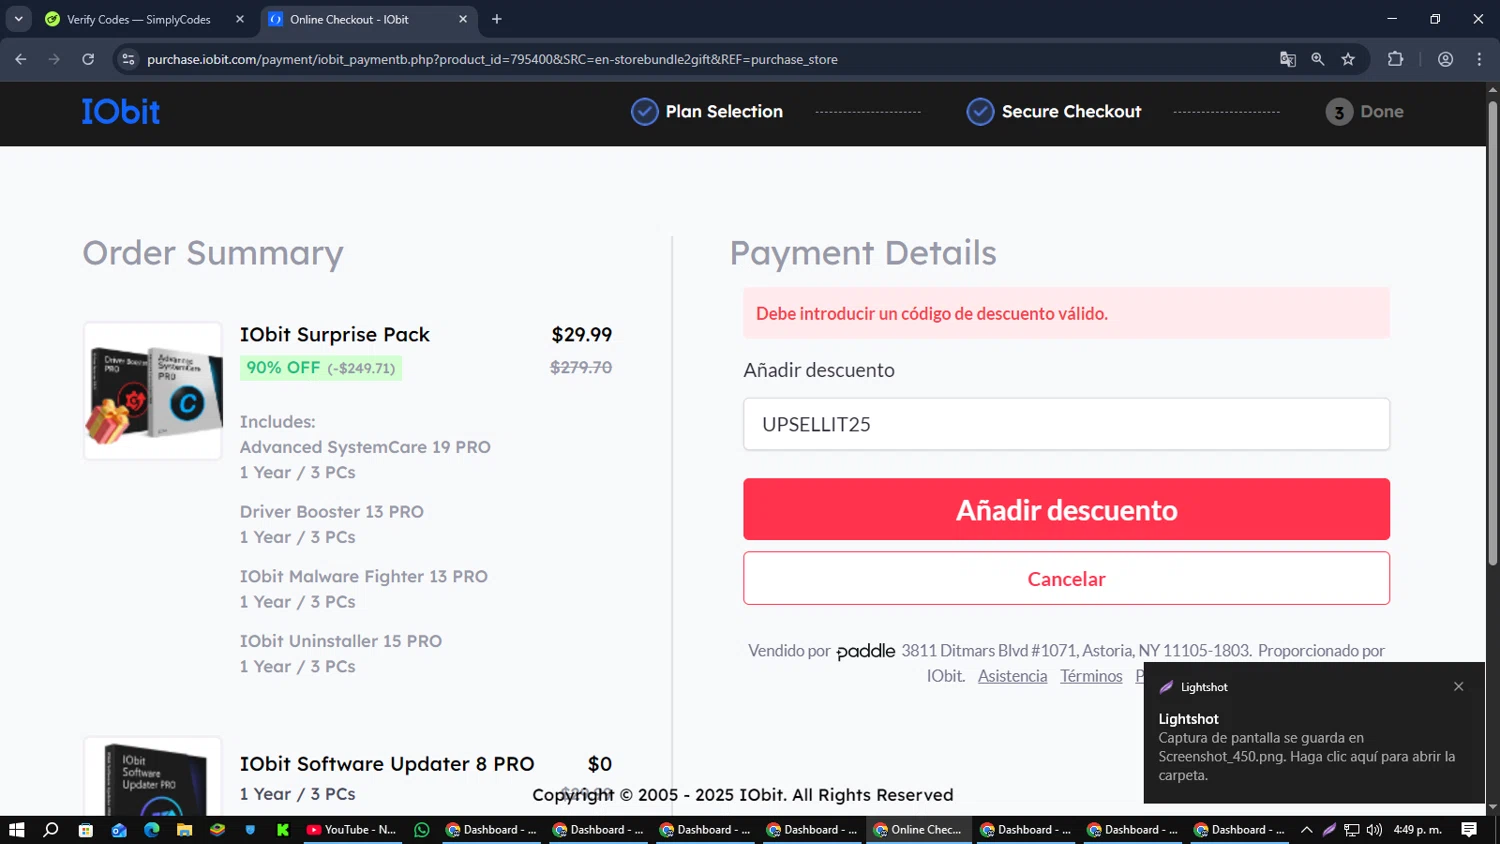Click IObit Malware Fighter 13 PRO text
1500x844 pixels.
[x=364, y=577]
